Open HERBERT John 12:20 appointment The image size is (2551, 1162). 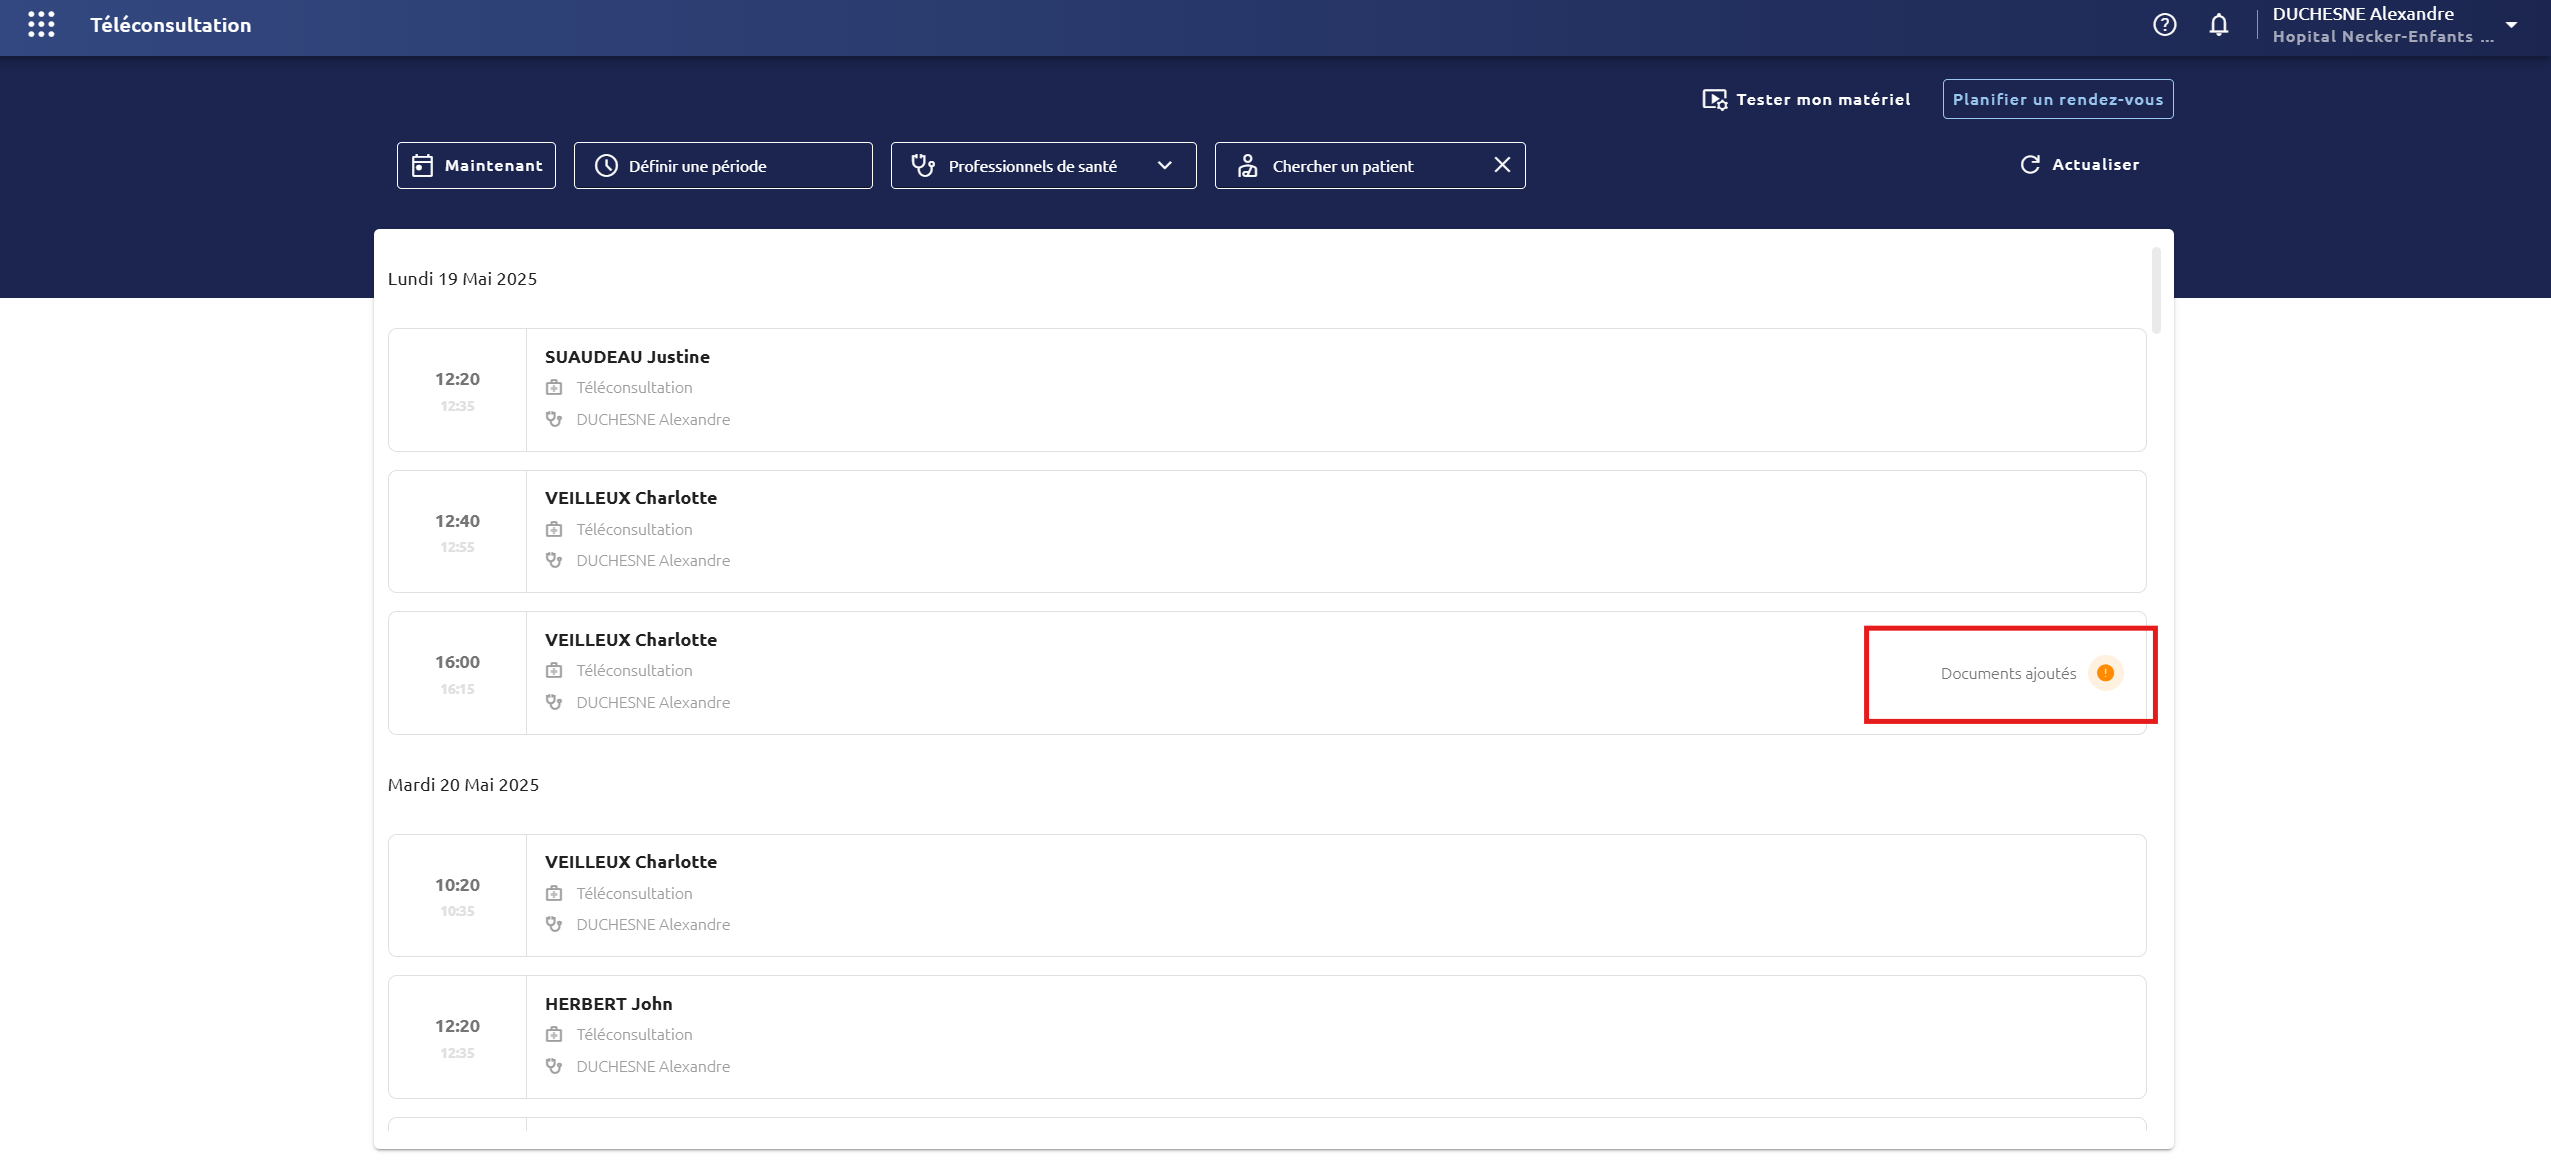(x=1266, y=1037)
